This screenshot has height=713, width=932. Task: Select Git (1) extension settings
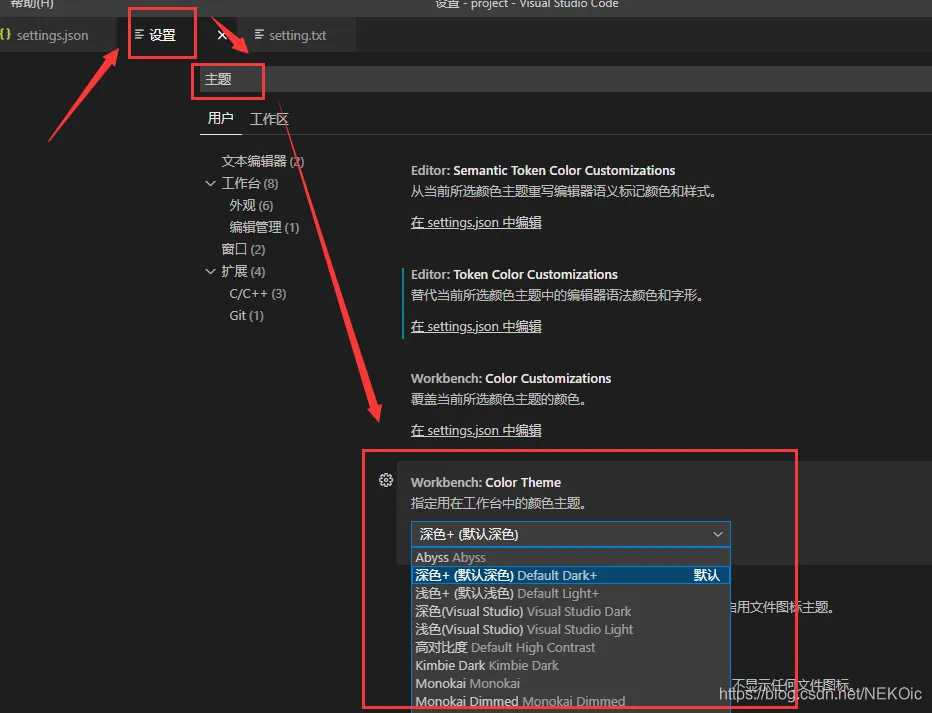[x=246, y=316]
